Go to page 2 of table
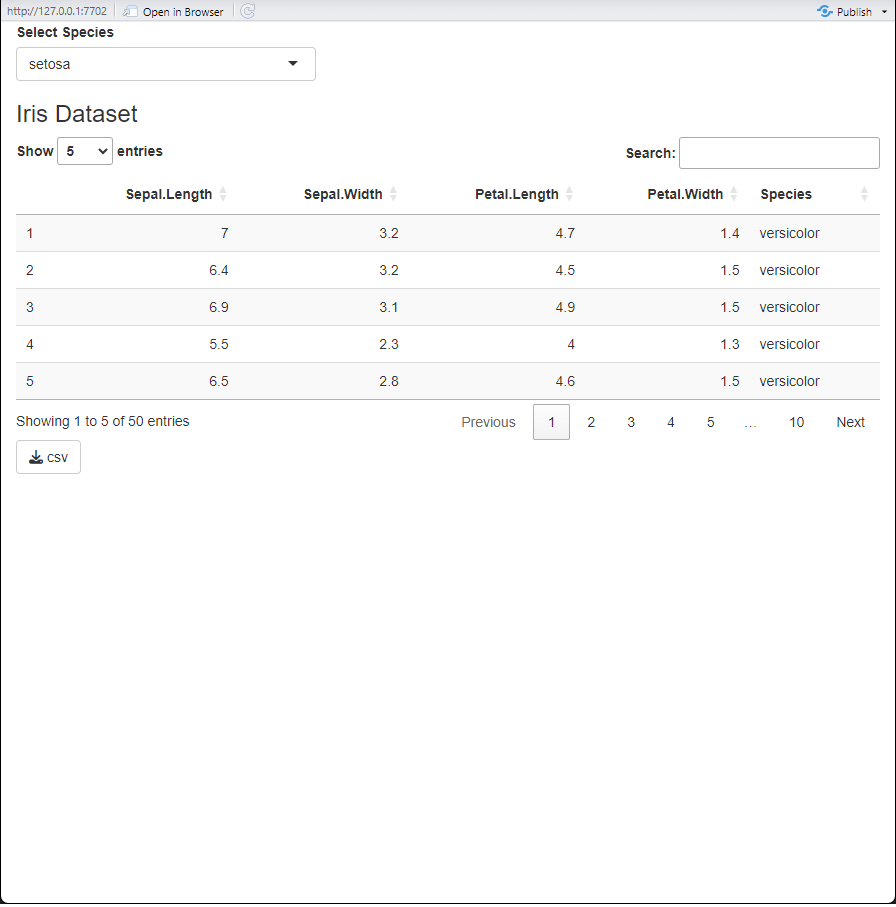 pos(591,422)
